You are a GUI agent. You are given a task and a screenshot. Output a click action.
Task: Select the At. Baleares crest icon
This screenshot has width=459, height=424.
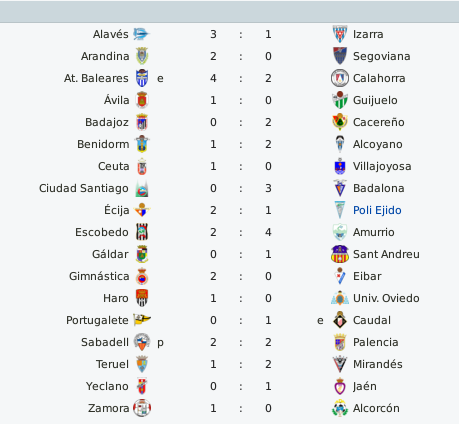142,78
